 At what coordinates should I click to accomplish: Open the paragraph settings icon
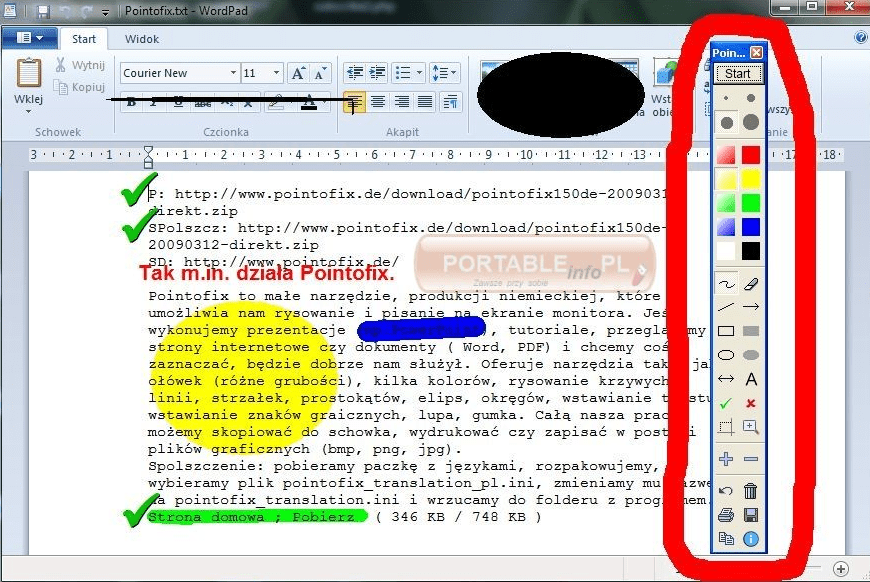(x=450, y=102)
